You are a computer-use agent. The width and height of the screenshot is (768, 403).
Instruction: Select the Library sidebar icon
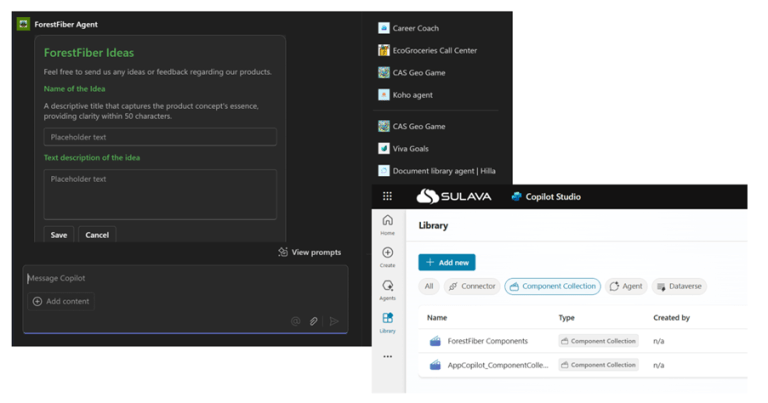coord(387,322)
